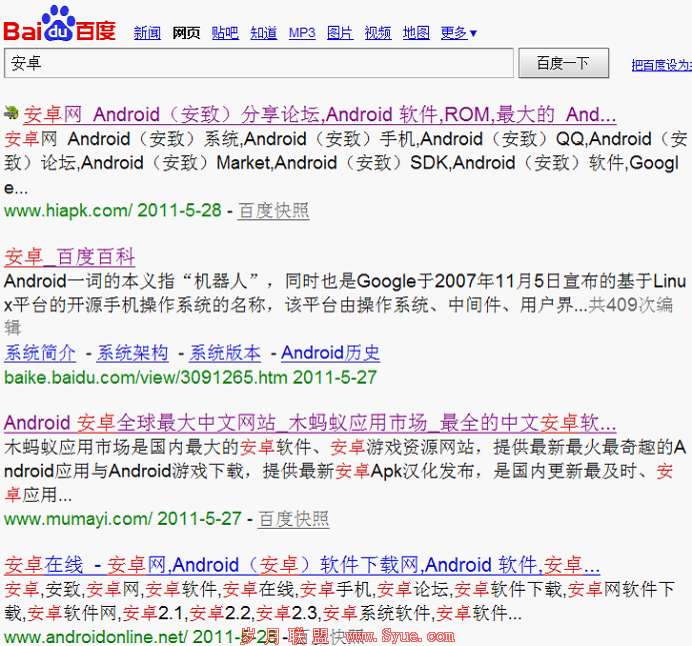This screenshot has width=692, height=646.
Task: Open 百度快照 for www.hiapk.com result
Action: point(274,210)
